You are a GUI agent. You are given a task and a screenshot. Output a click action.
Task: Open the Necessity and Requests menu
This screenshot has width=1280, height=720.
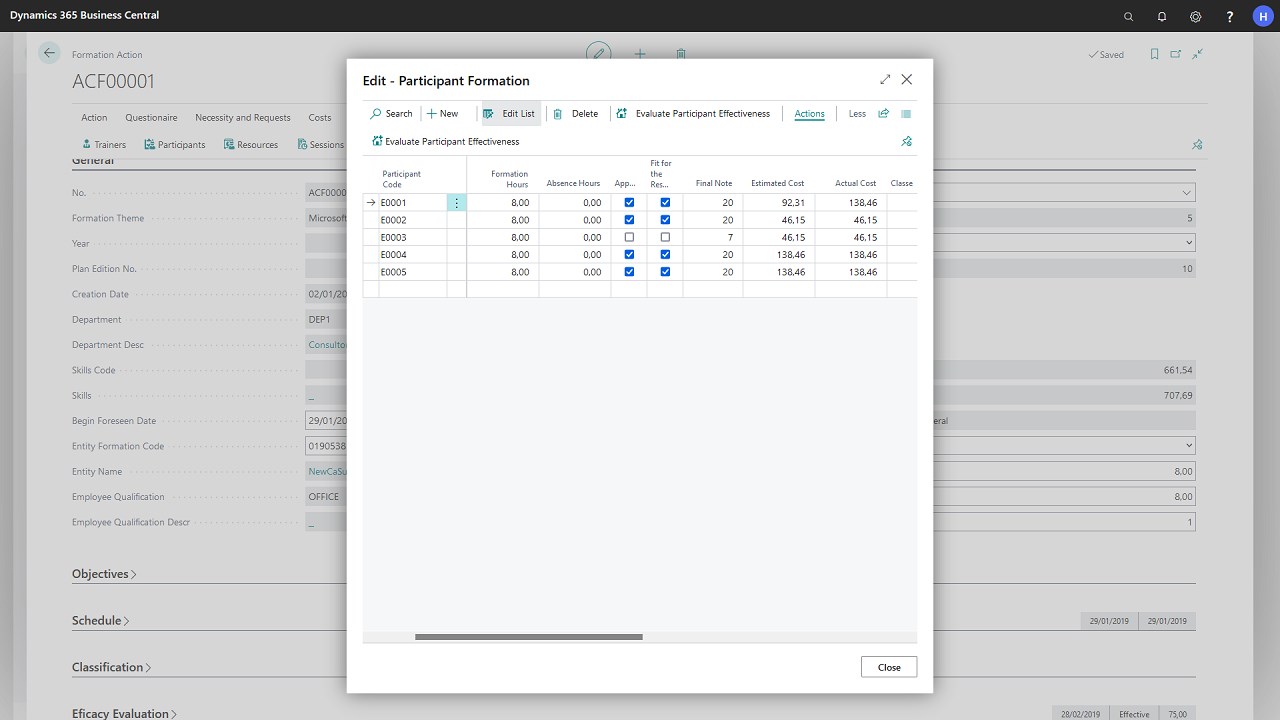point(243,118)
